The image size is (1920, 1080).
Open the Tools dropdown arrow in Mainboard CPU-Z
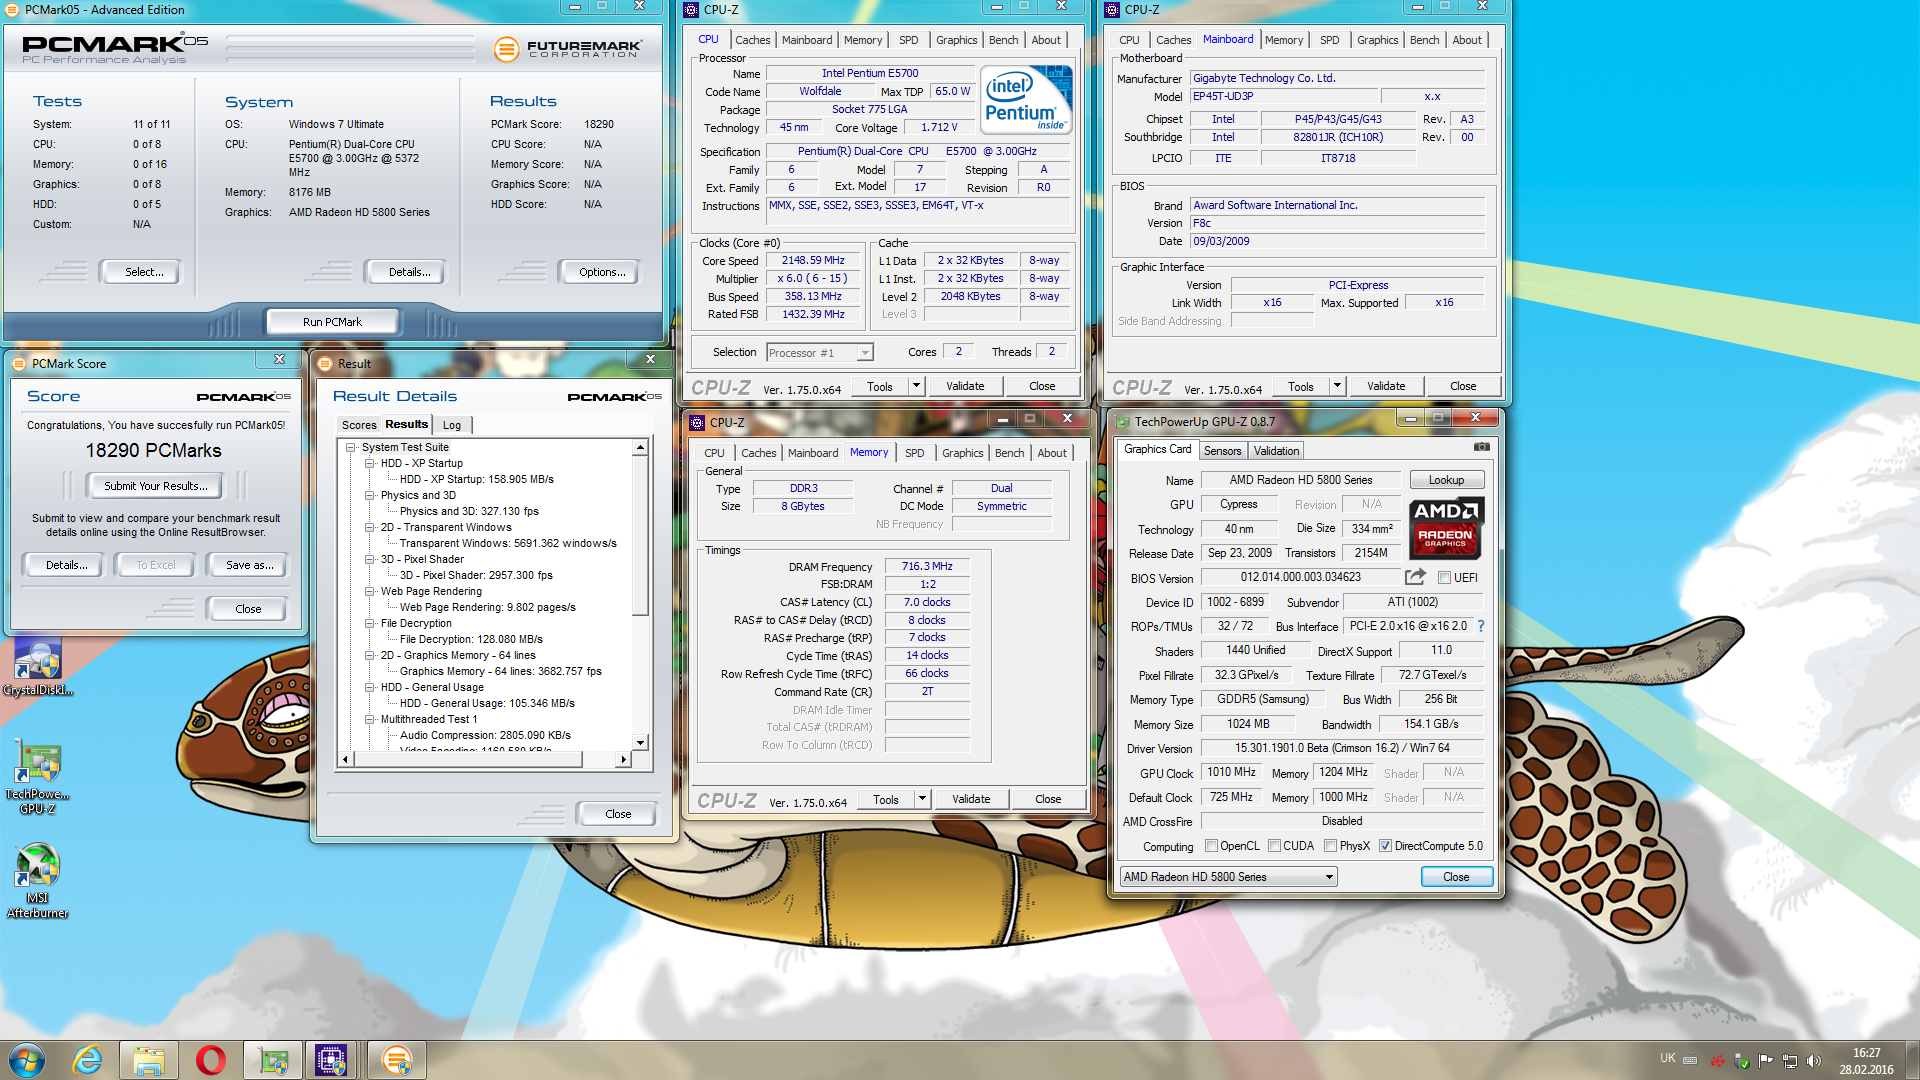[x=1337, y=386]
